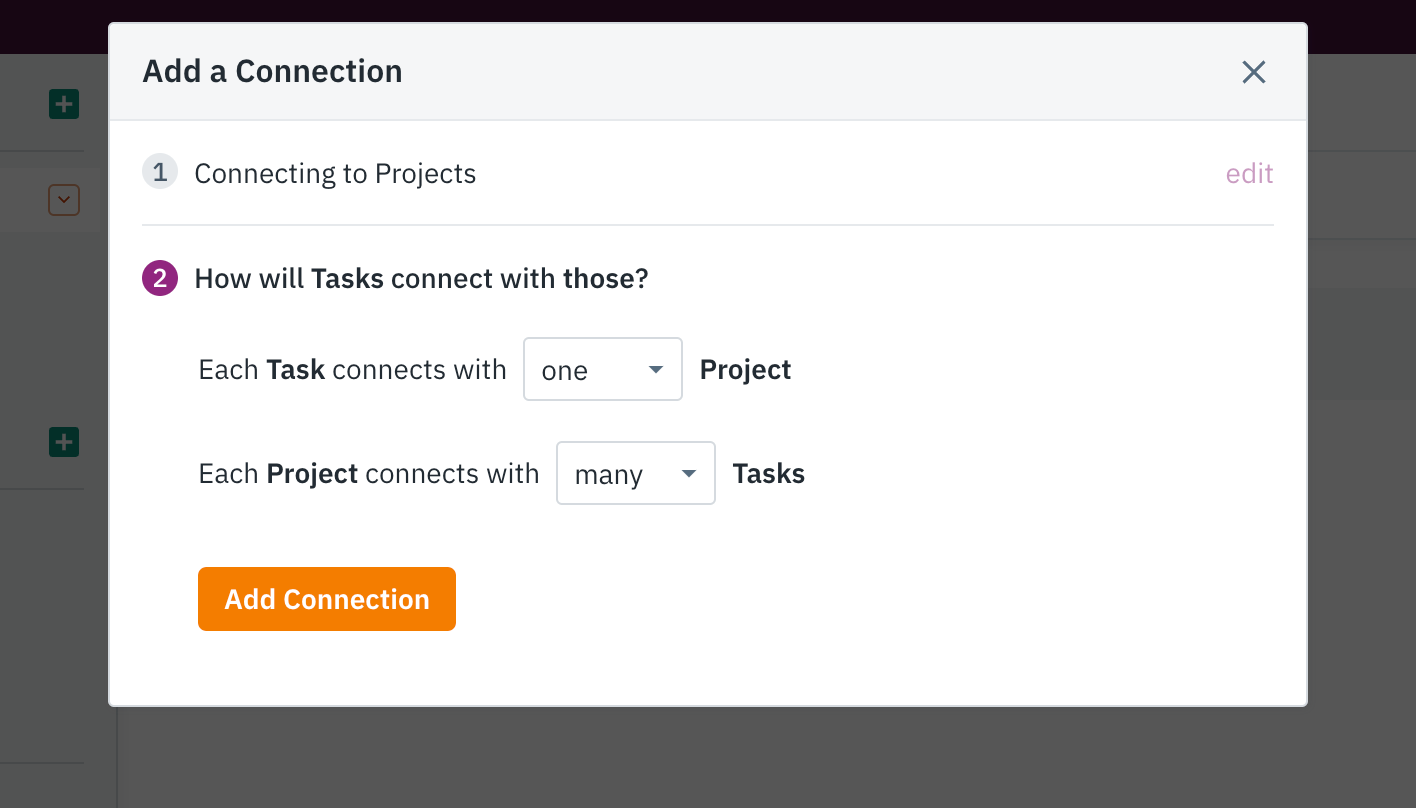Click the edit link for step 1
This screenshot has width=1416, height=808.
pos(1249,174)
